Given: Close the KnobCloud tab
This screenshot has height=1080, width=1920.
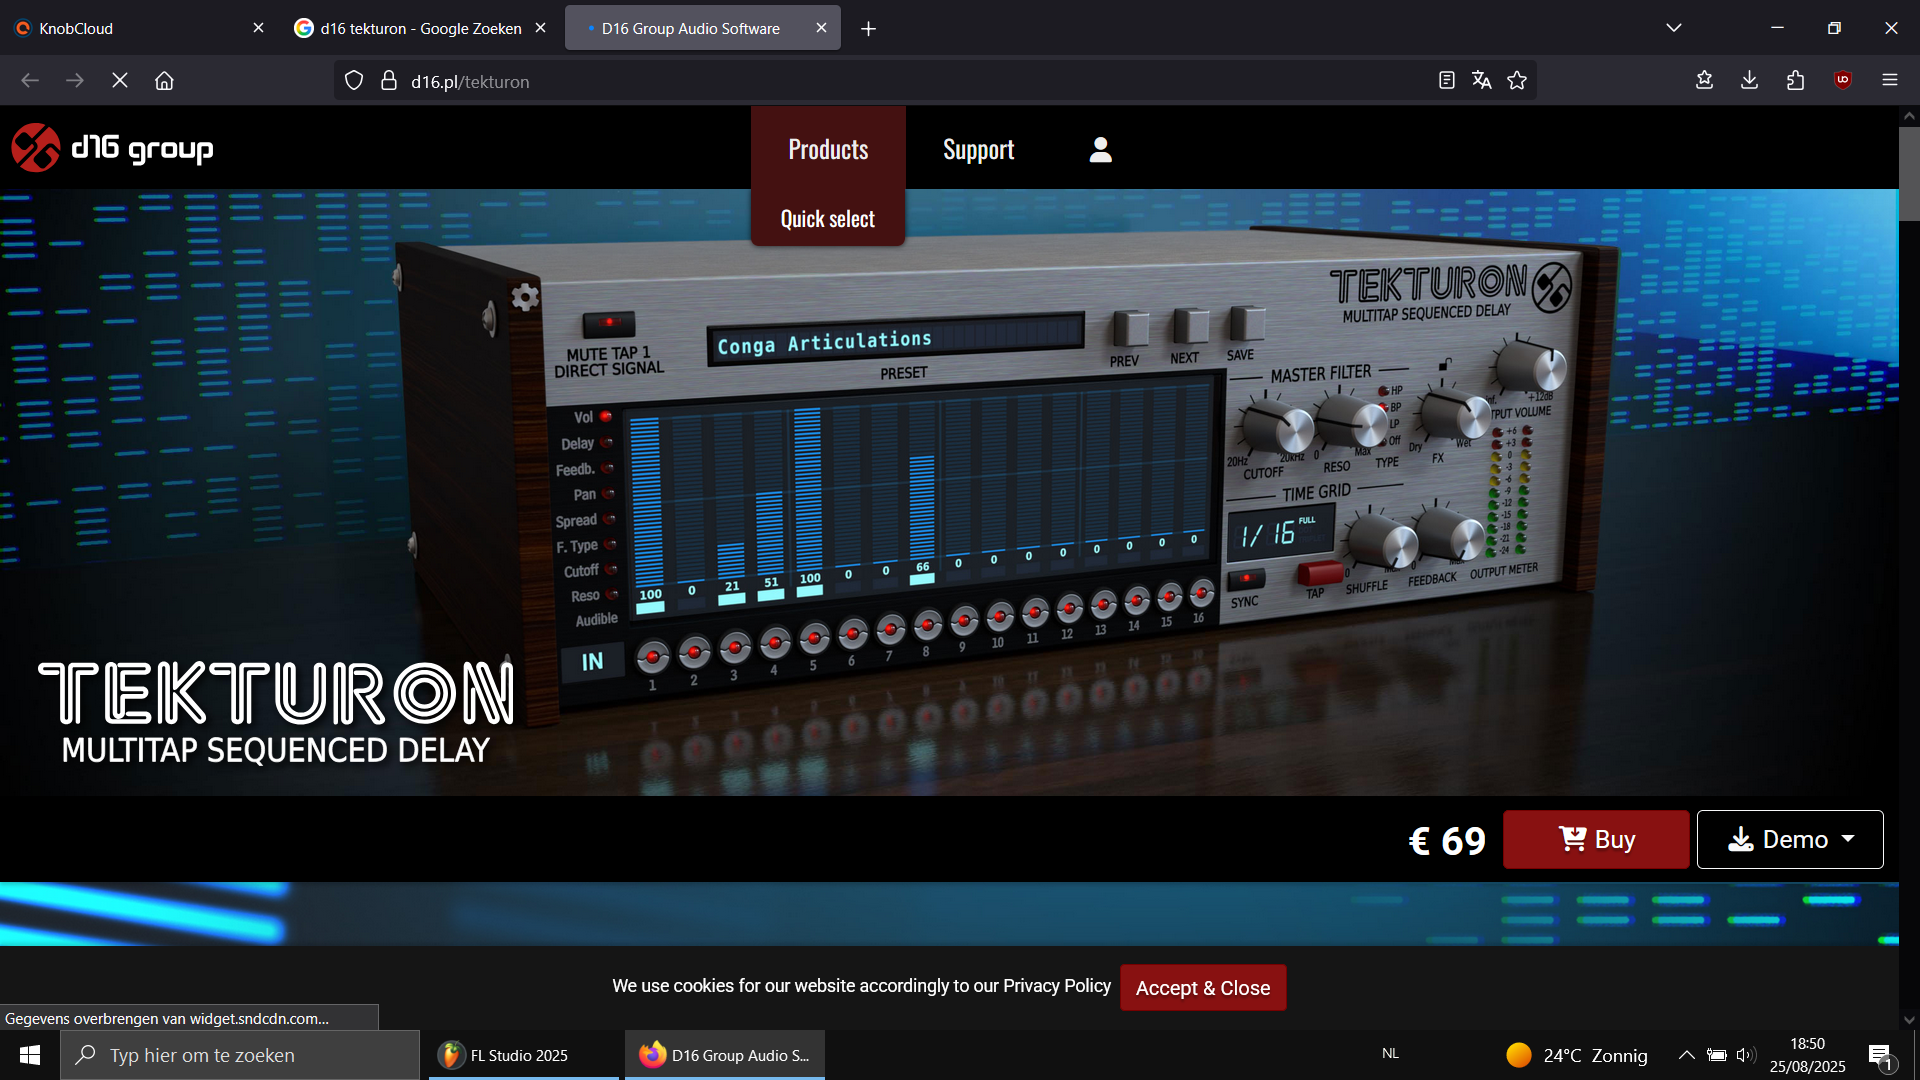Looking at the screenshot, I should click(258, 28).
